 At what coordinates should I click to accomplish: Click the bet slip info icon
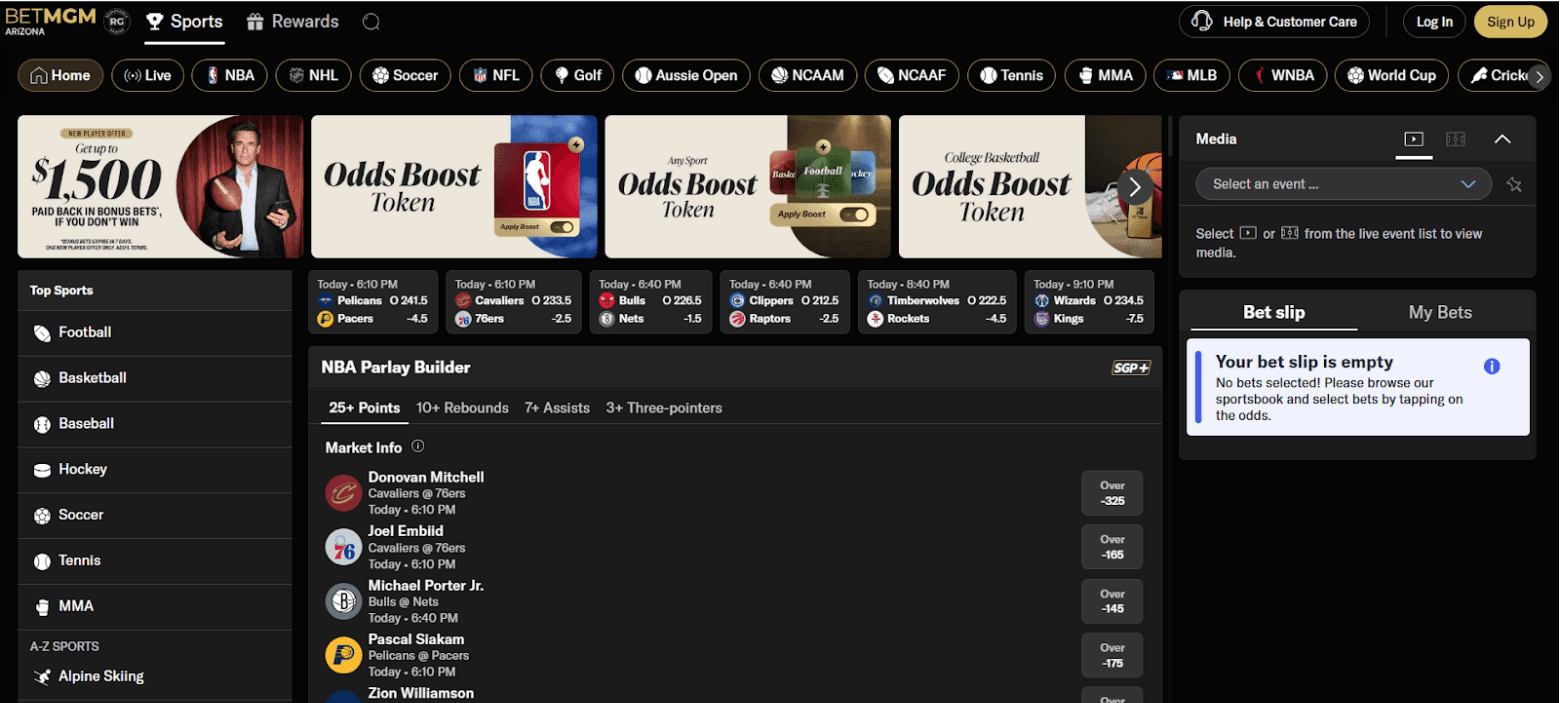pos(1492,366)
